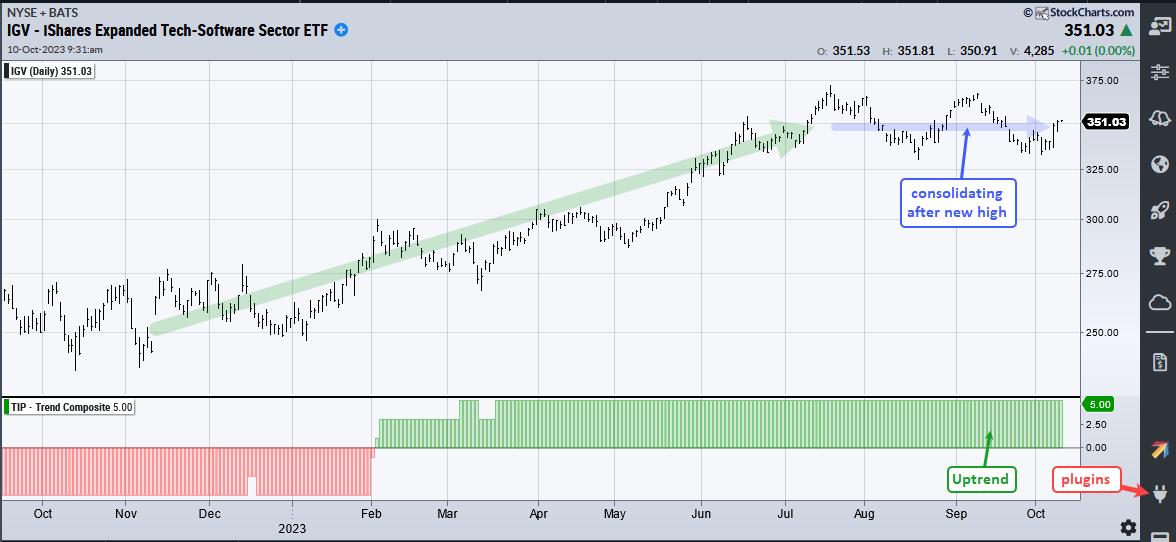Viewport: 1176px width, 542px height.
Task: Click the trophy icon in sidebar
Action: pos(1160,256)
